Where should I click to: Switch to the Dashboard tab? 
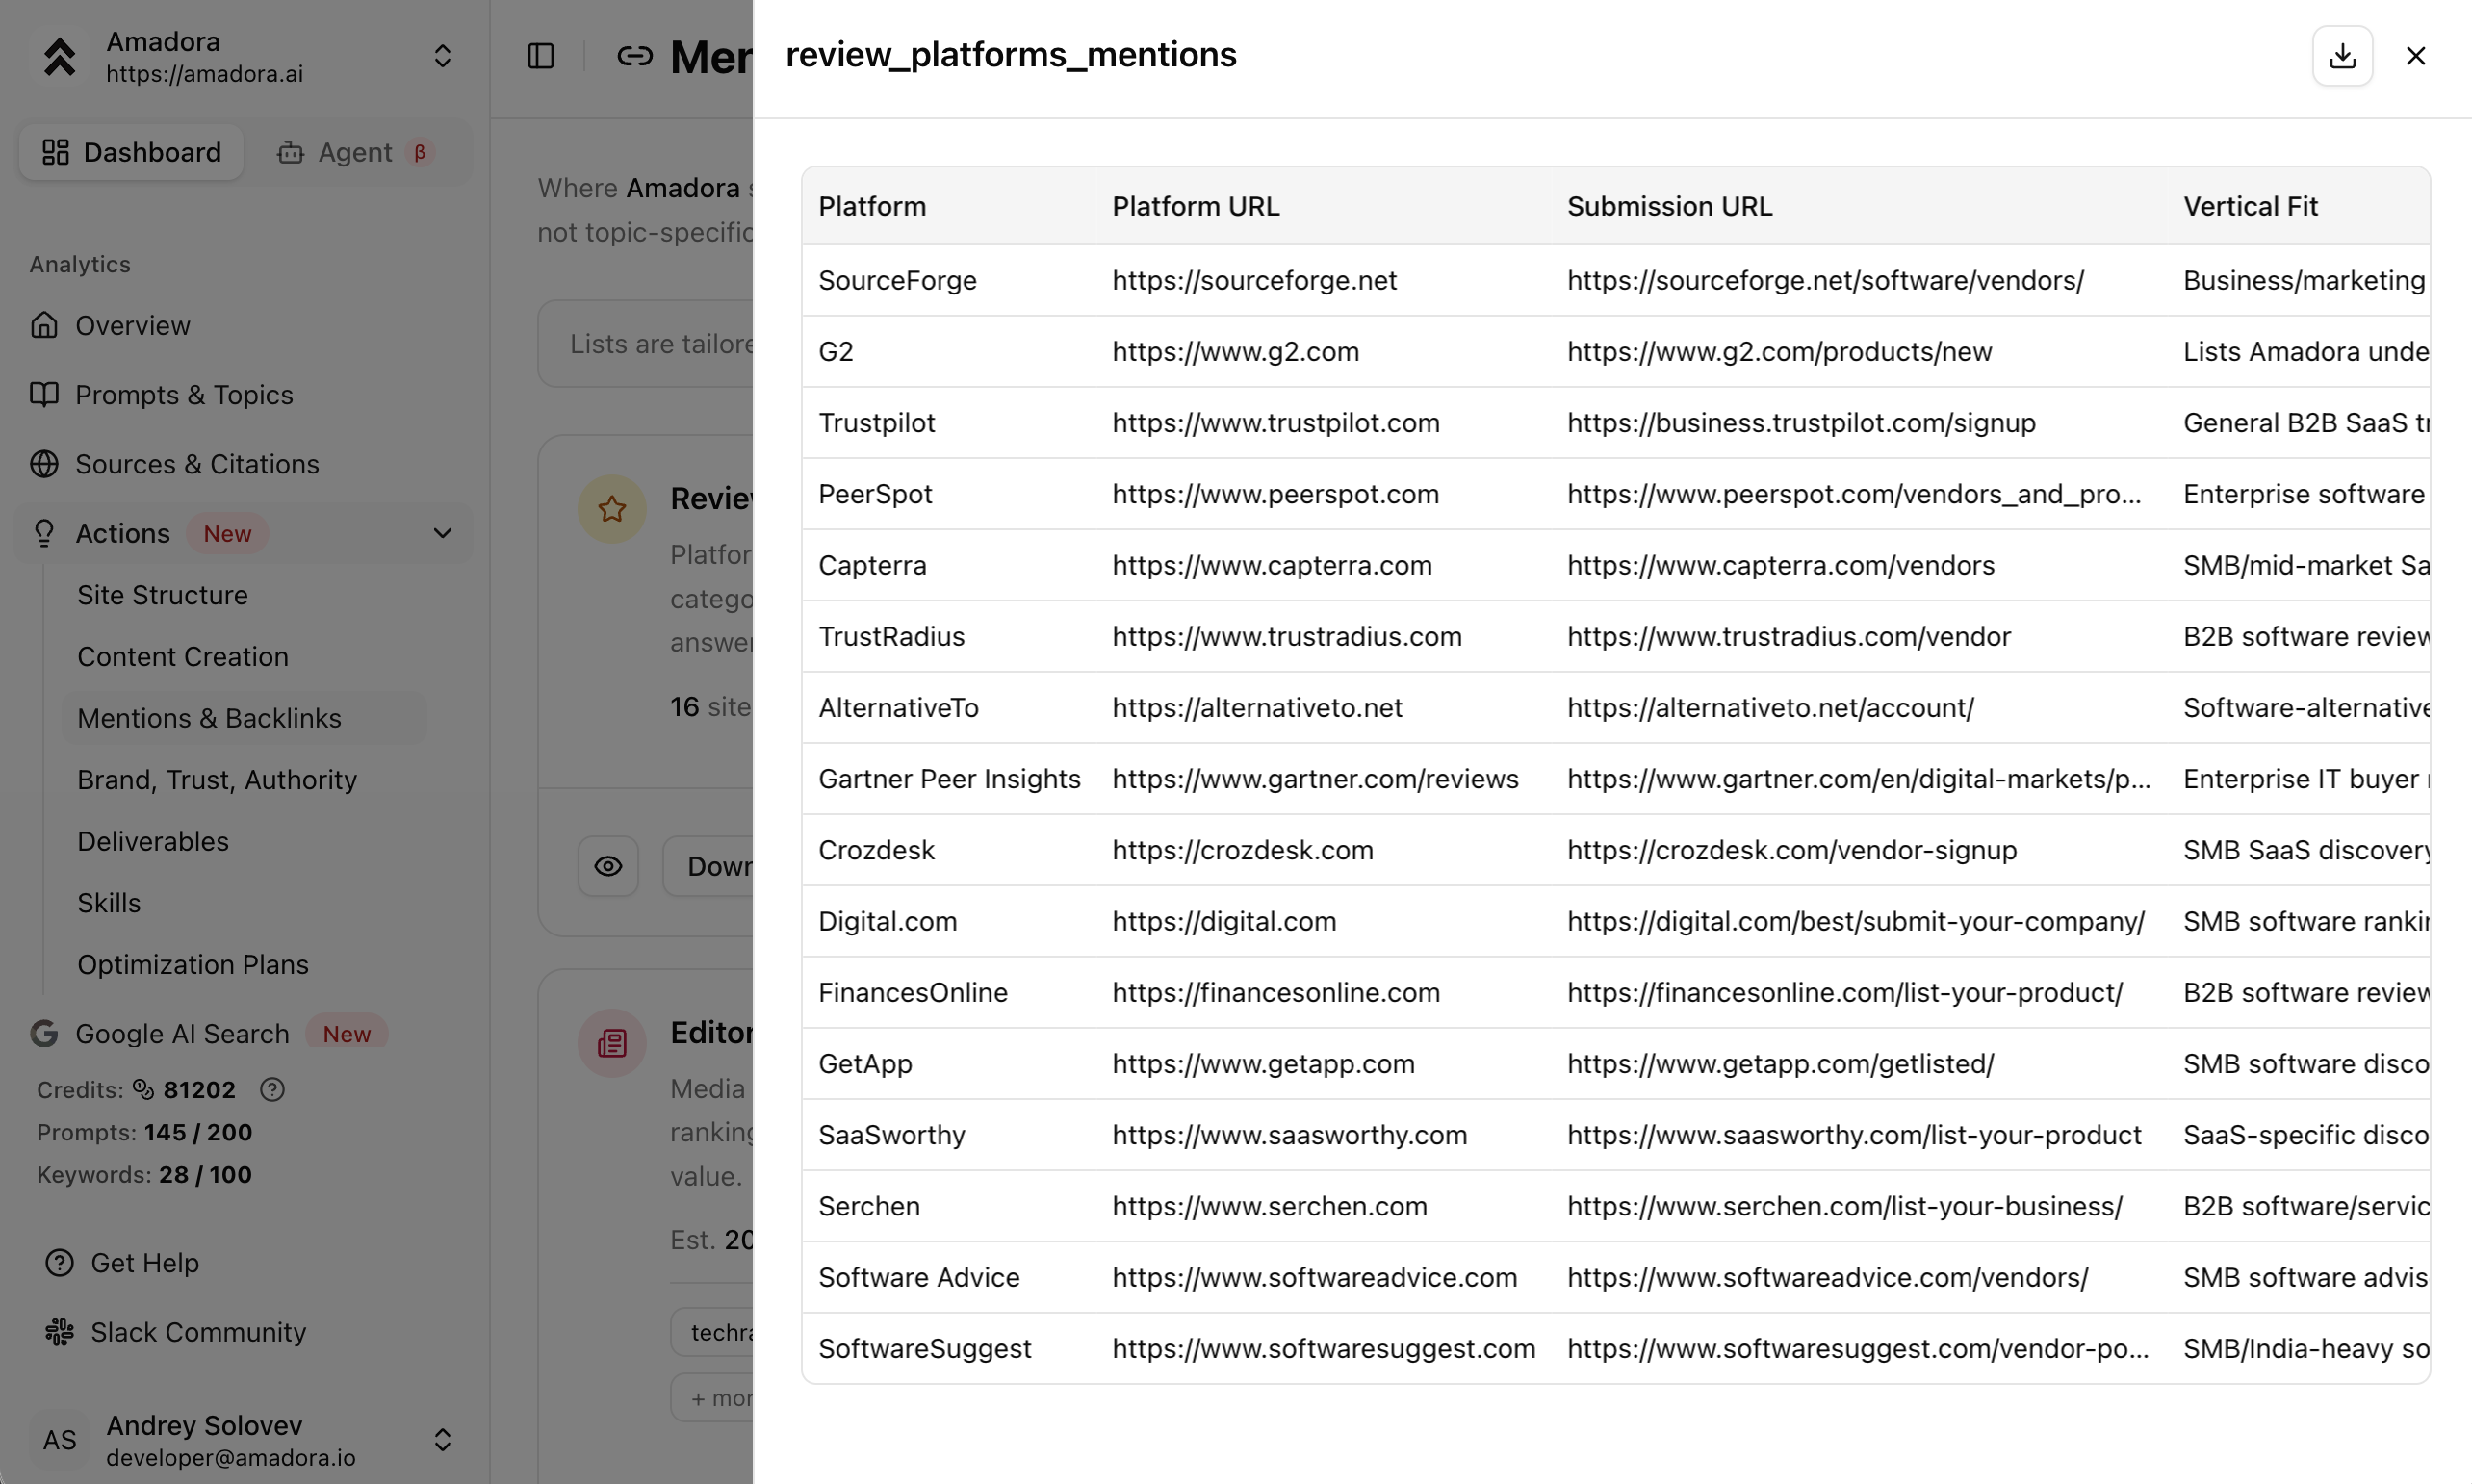pyautogui.click(x=131, y=152)
